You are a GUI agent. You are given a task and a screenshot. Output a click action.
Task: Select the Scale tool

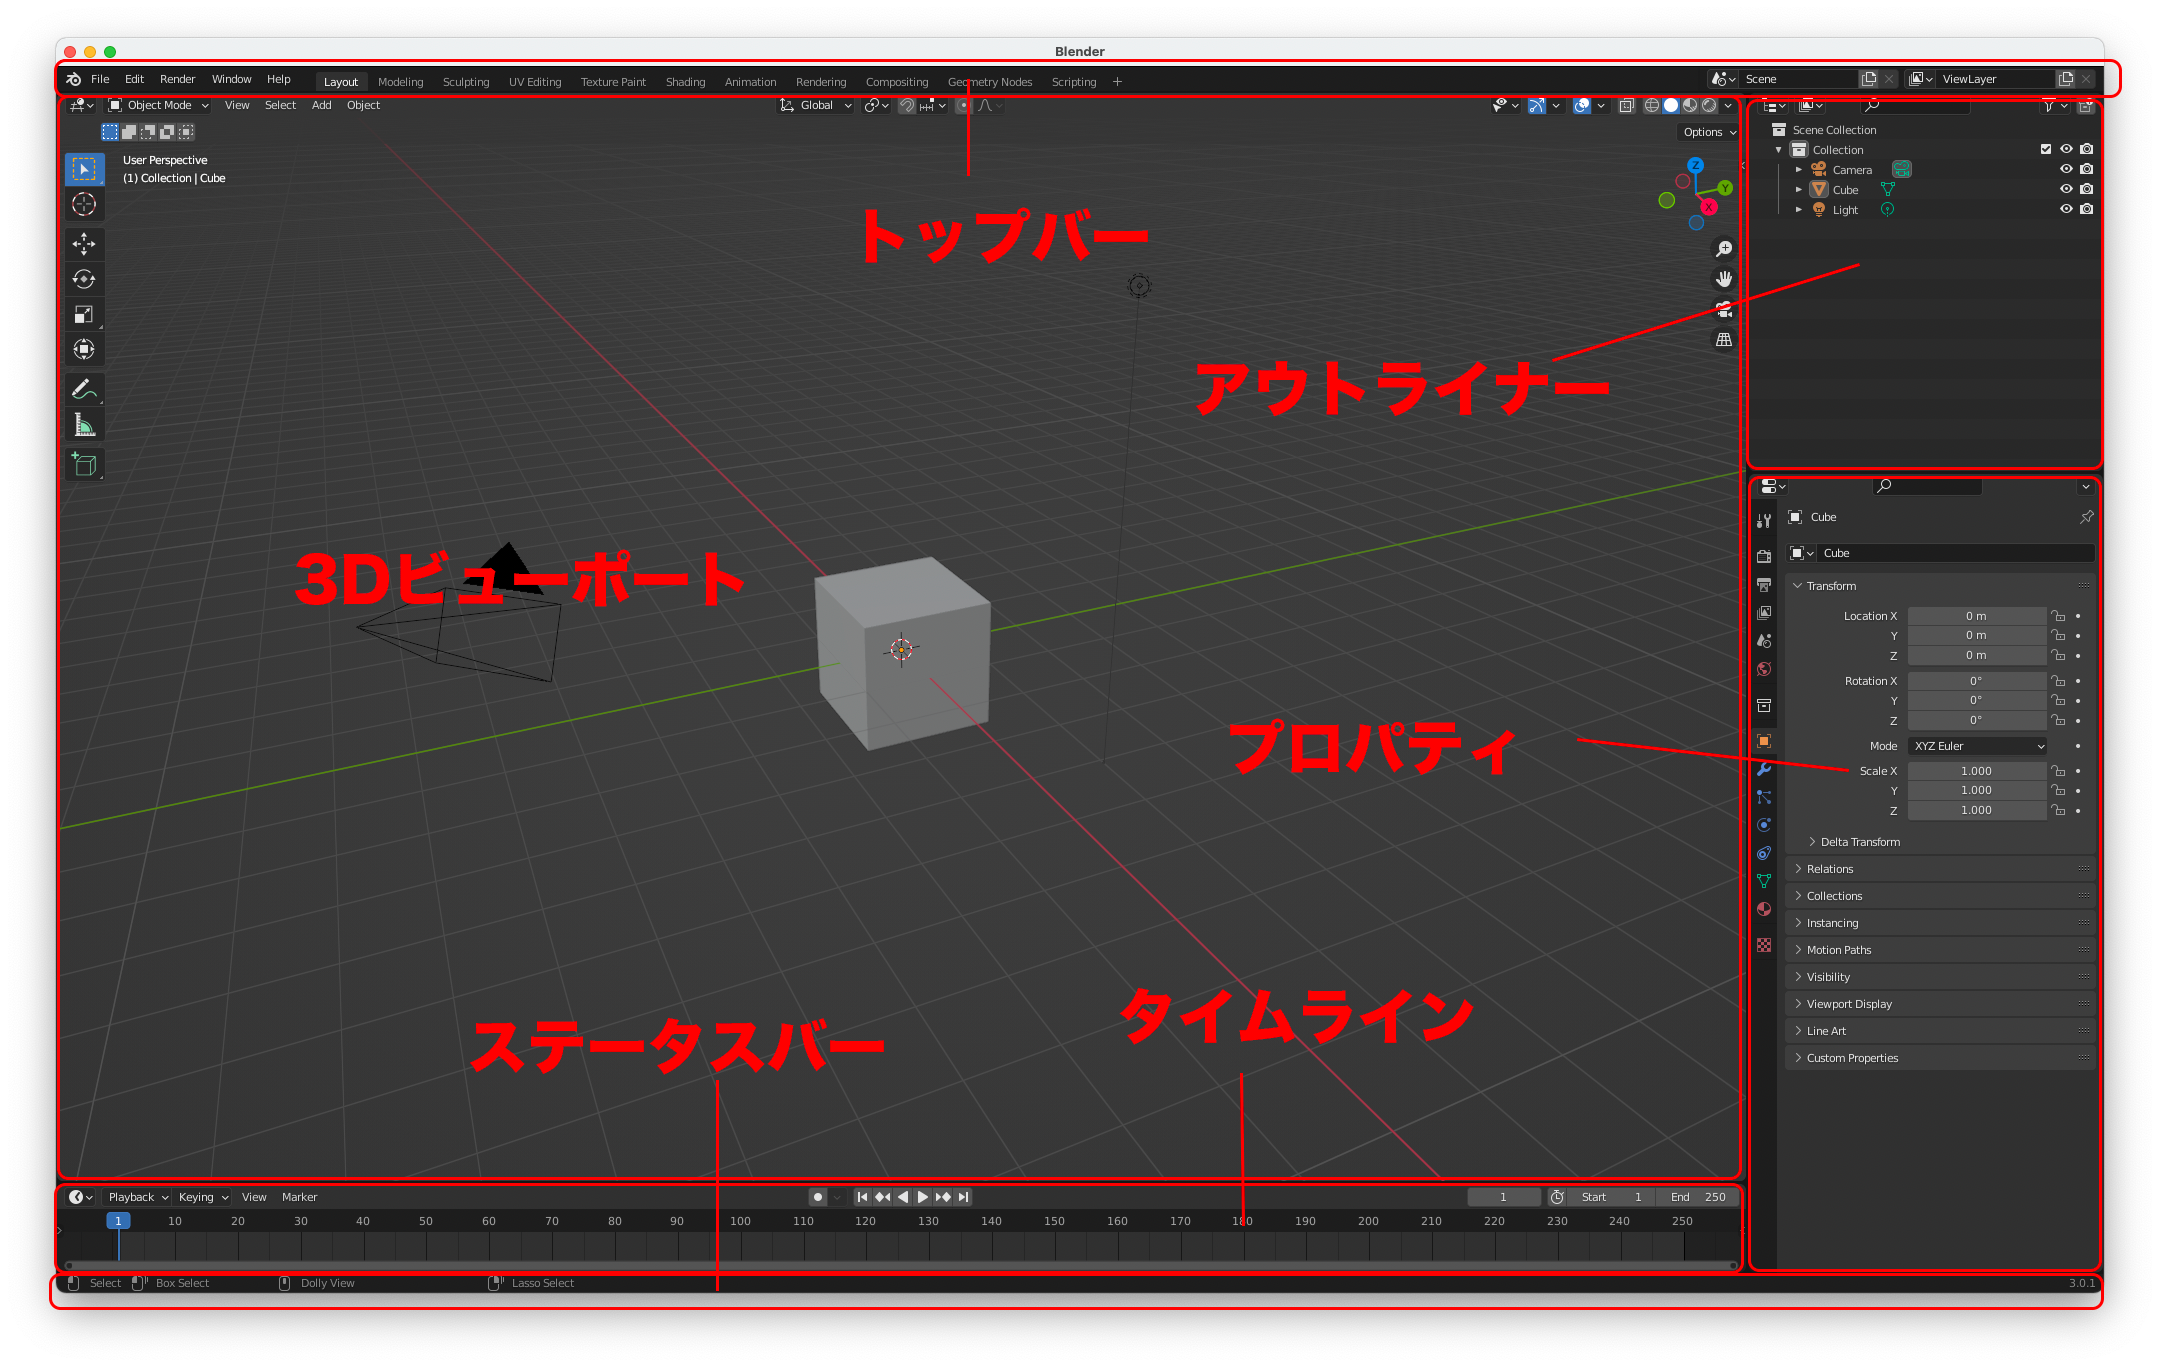tap(85, 314)
